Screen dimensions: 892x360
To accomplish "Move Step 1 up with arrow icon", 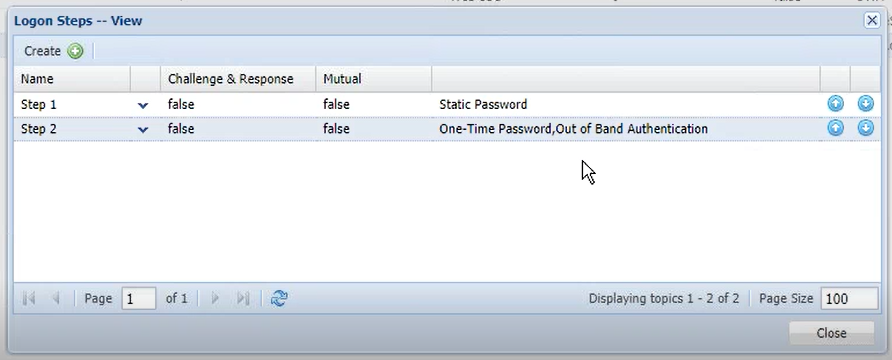I will (835, 104).
